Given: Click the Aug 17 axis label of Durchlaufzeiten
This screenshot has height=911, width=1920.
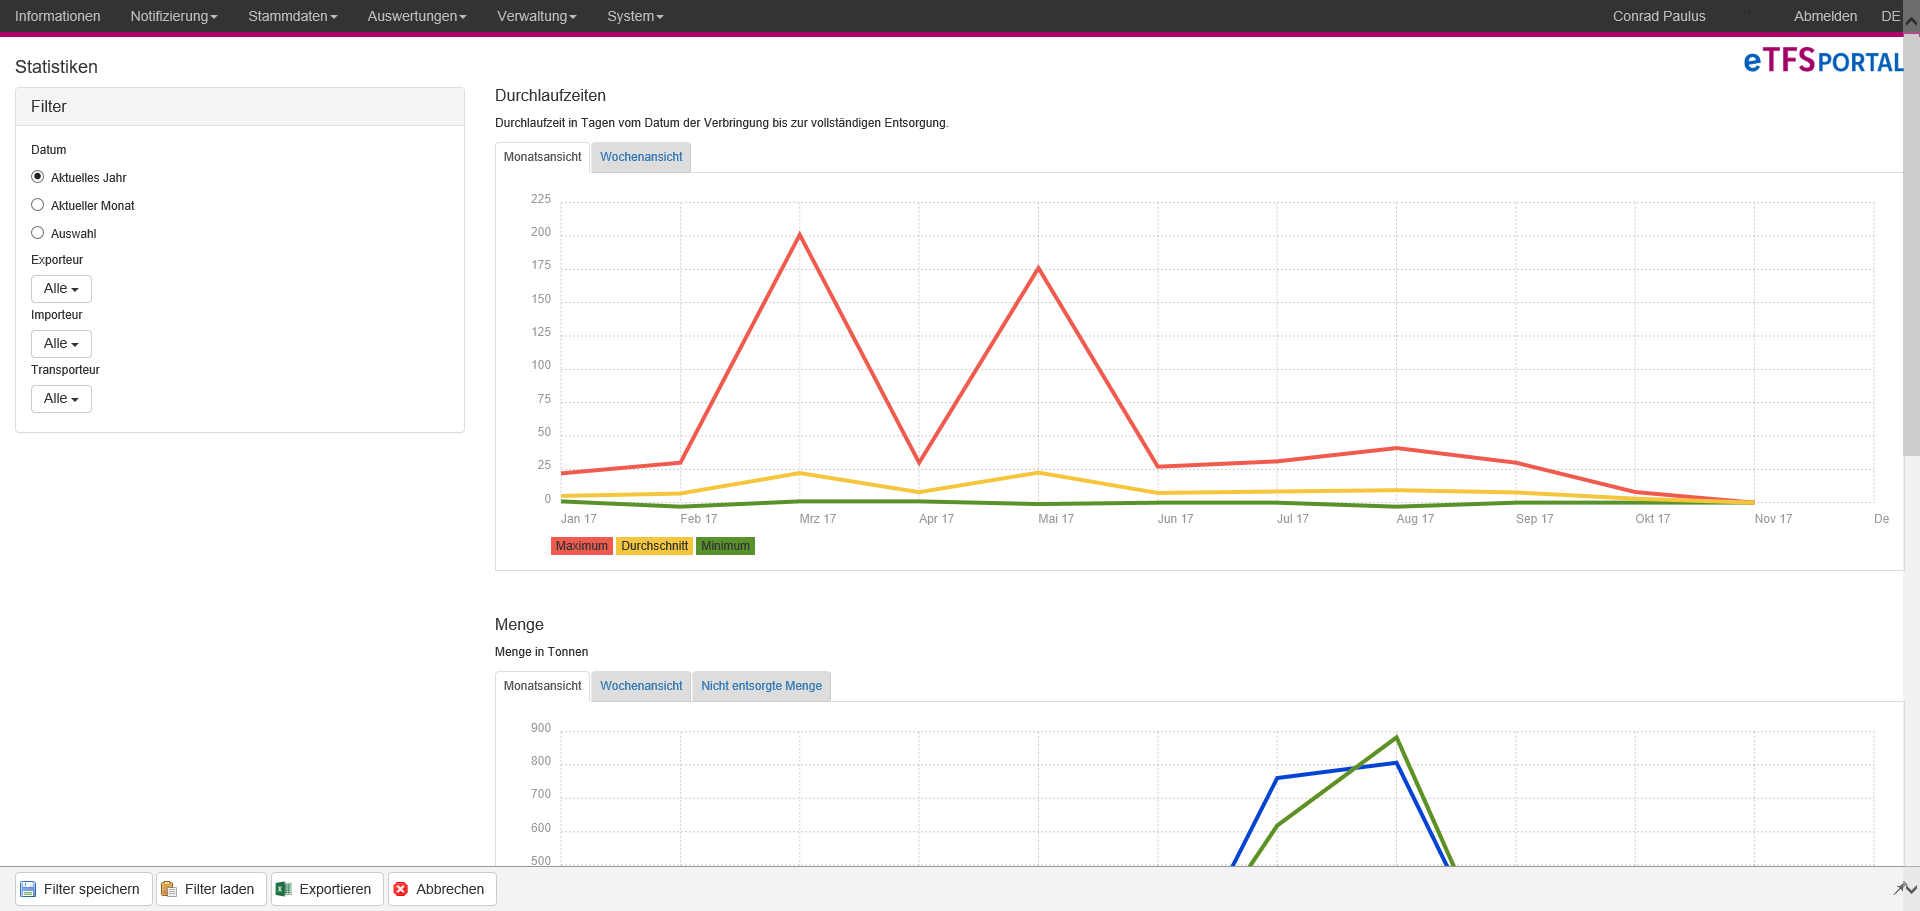Looking at the screenshot, I should point(1415,519).
